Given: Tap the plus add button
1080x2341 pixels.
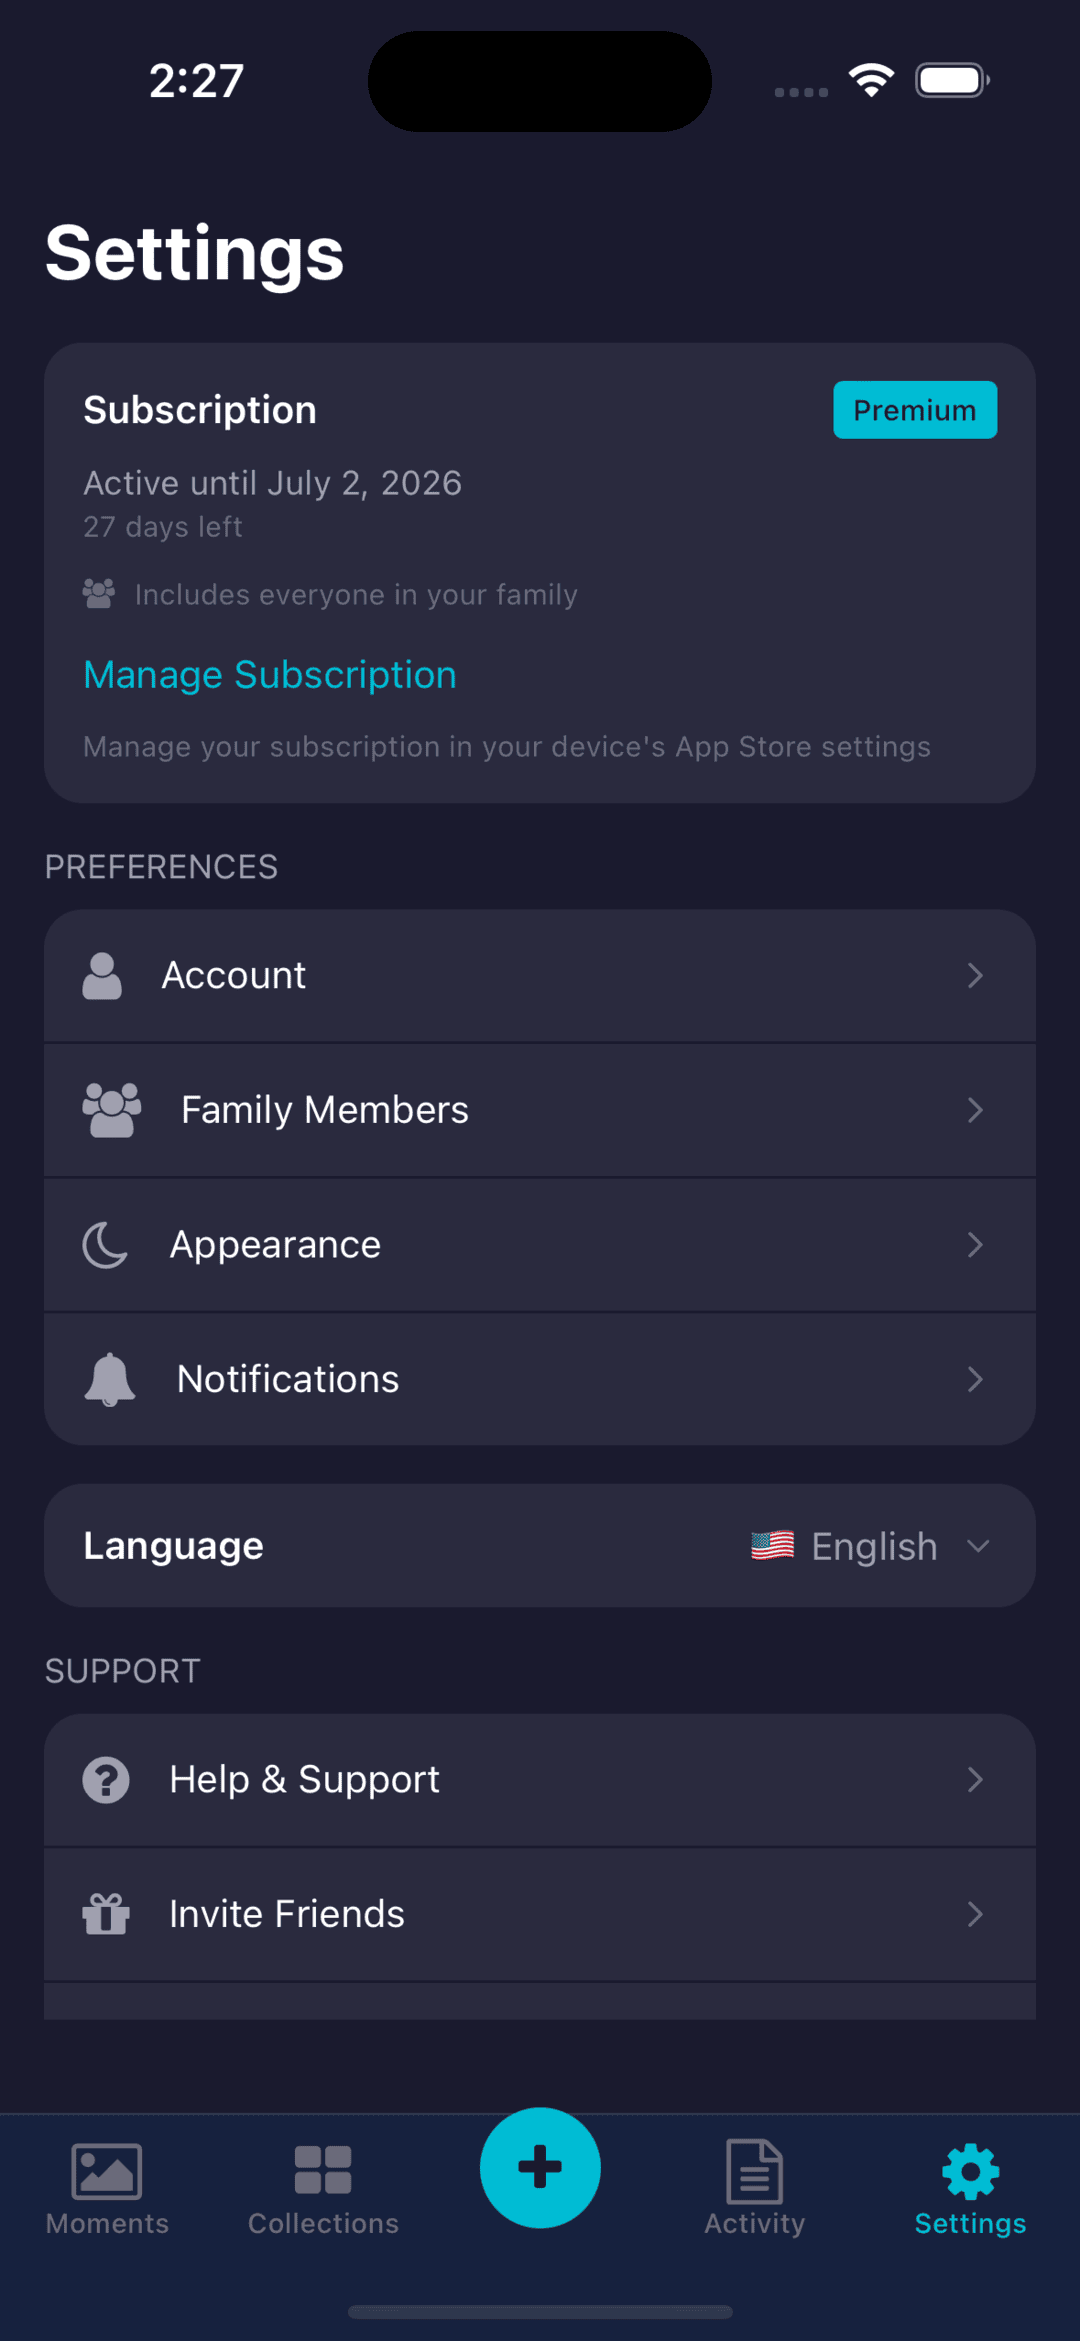Looking at the screenshot, I should click(x=540, y=2167).
